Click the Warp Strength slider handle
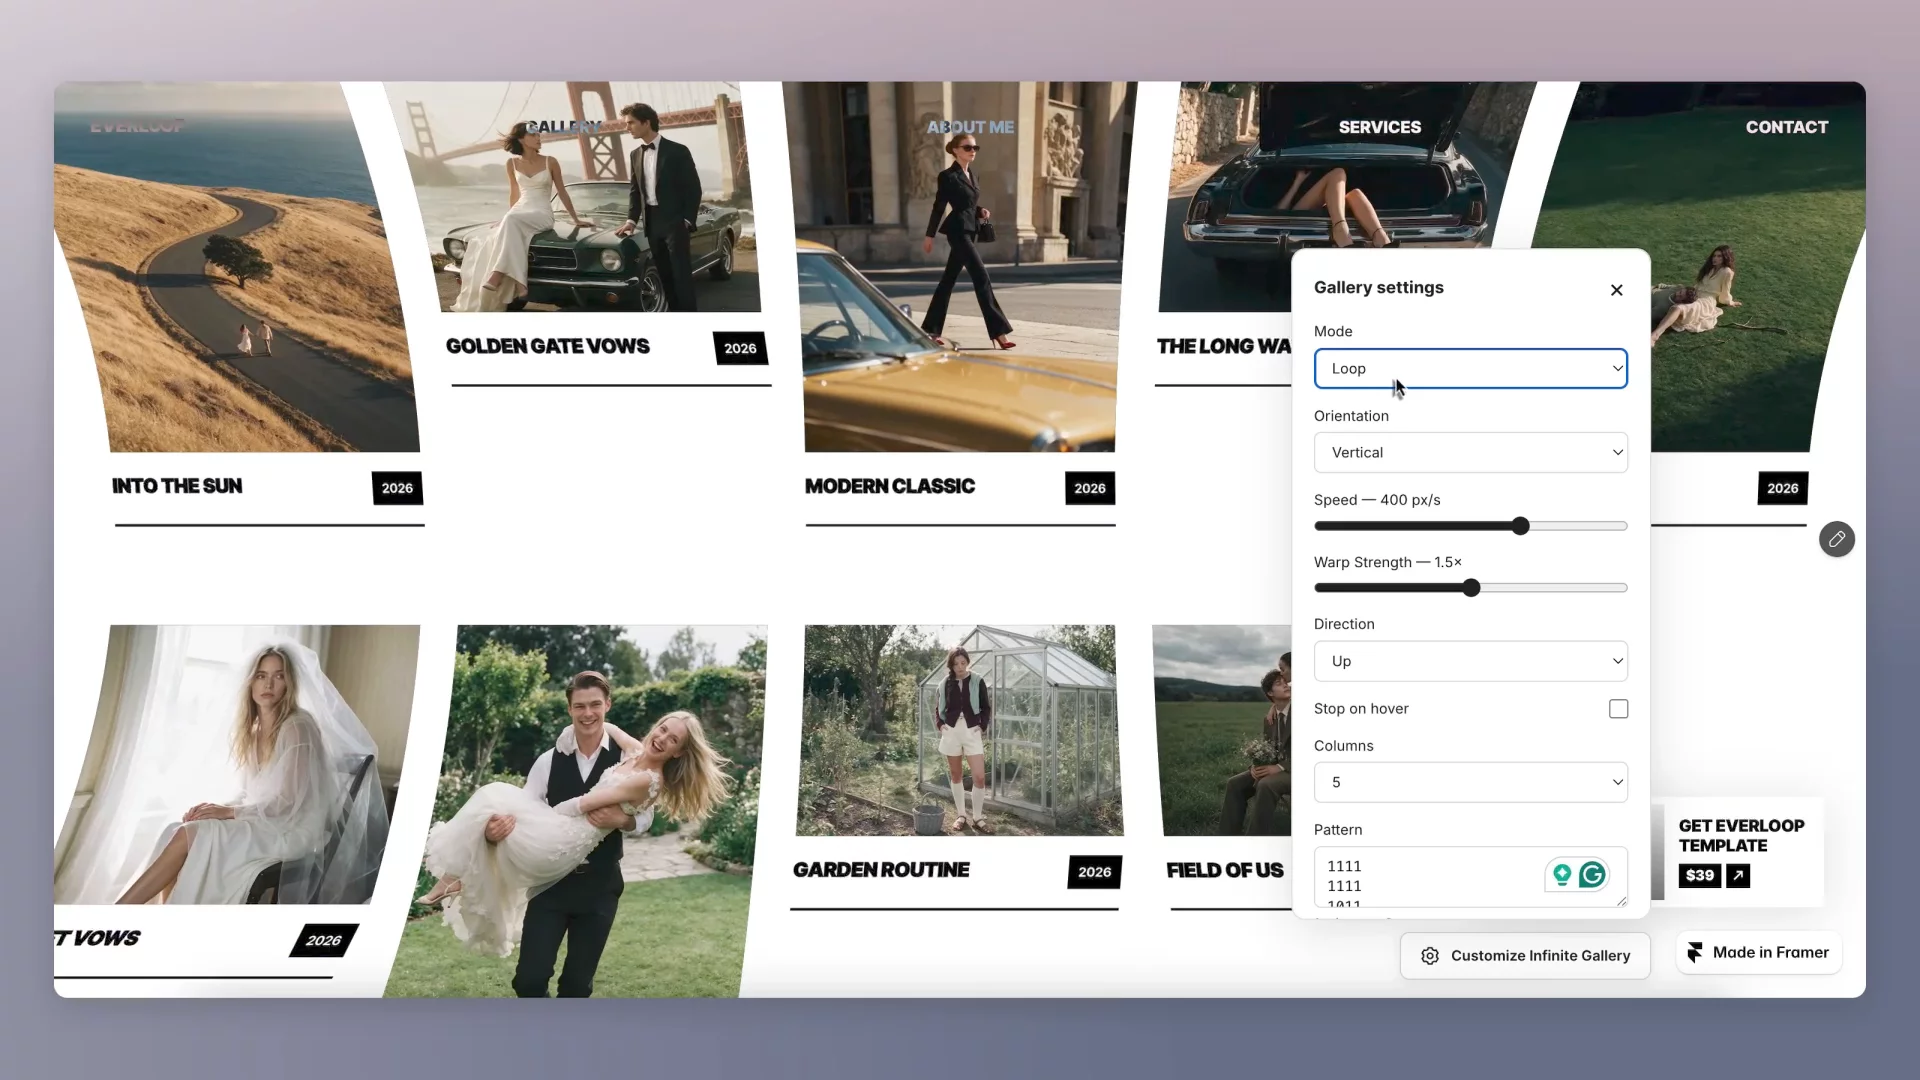This screenshot has width=1920, height=1080. pyautogui.click(x=1470, y=588)
